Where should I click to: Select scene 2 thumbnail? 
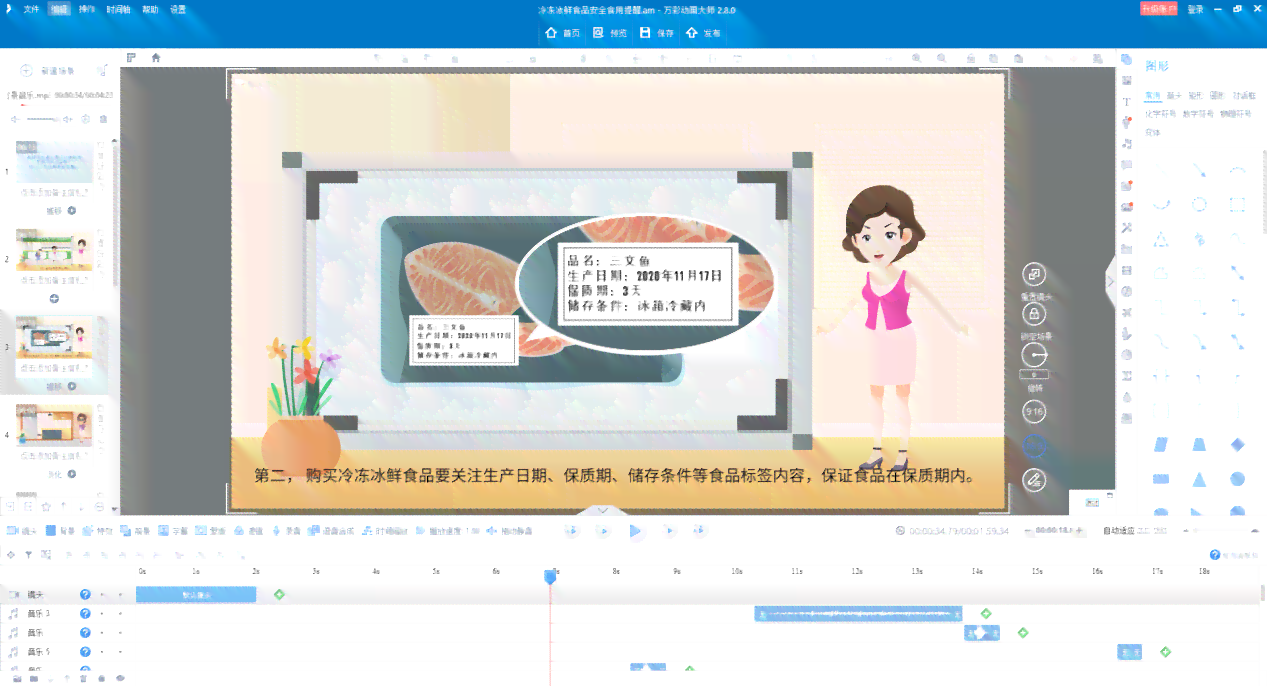(x=54, y=250)
